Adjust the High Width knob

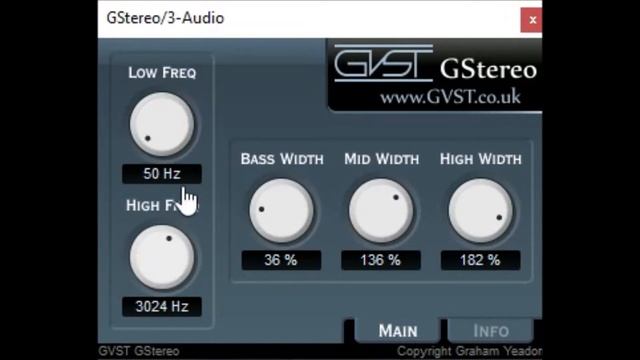[480, 210]
